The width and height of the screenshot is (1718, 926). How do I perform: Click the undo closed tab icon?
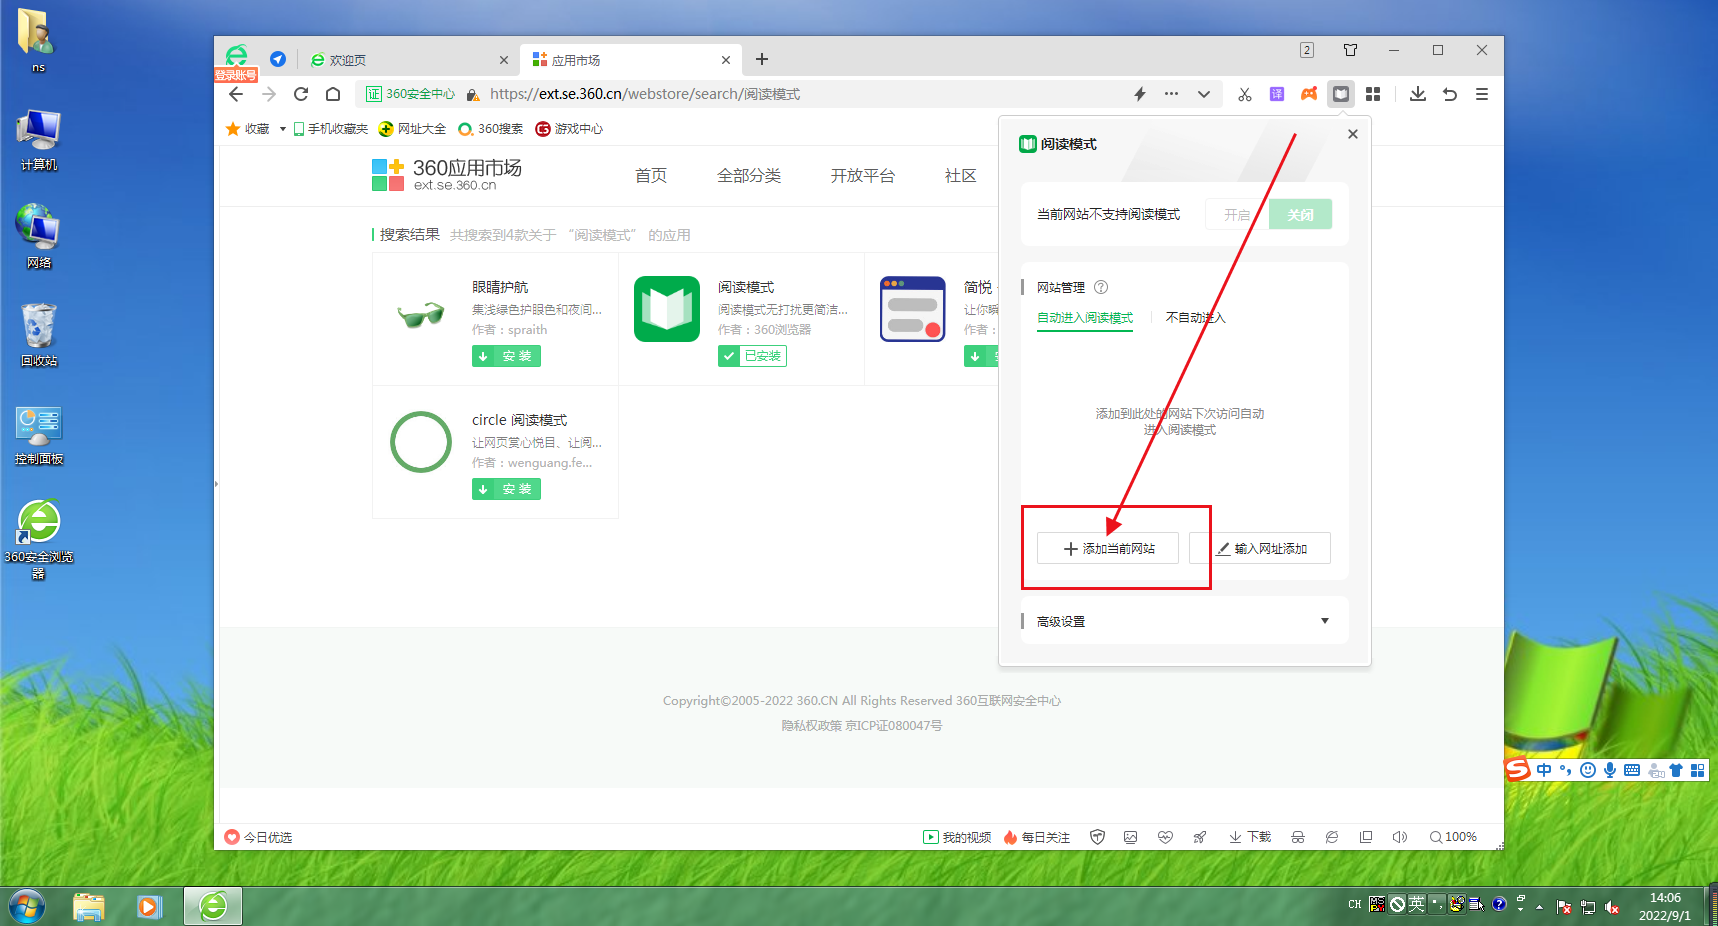click(1450, 94)
